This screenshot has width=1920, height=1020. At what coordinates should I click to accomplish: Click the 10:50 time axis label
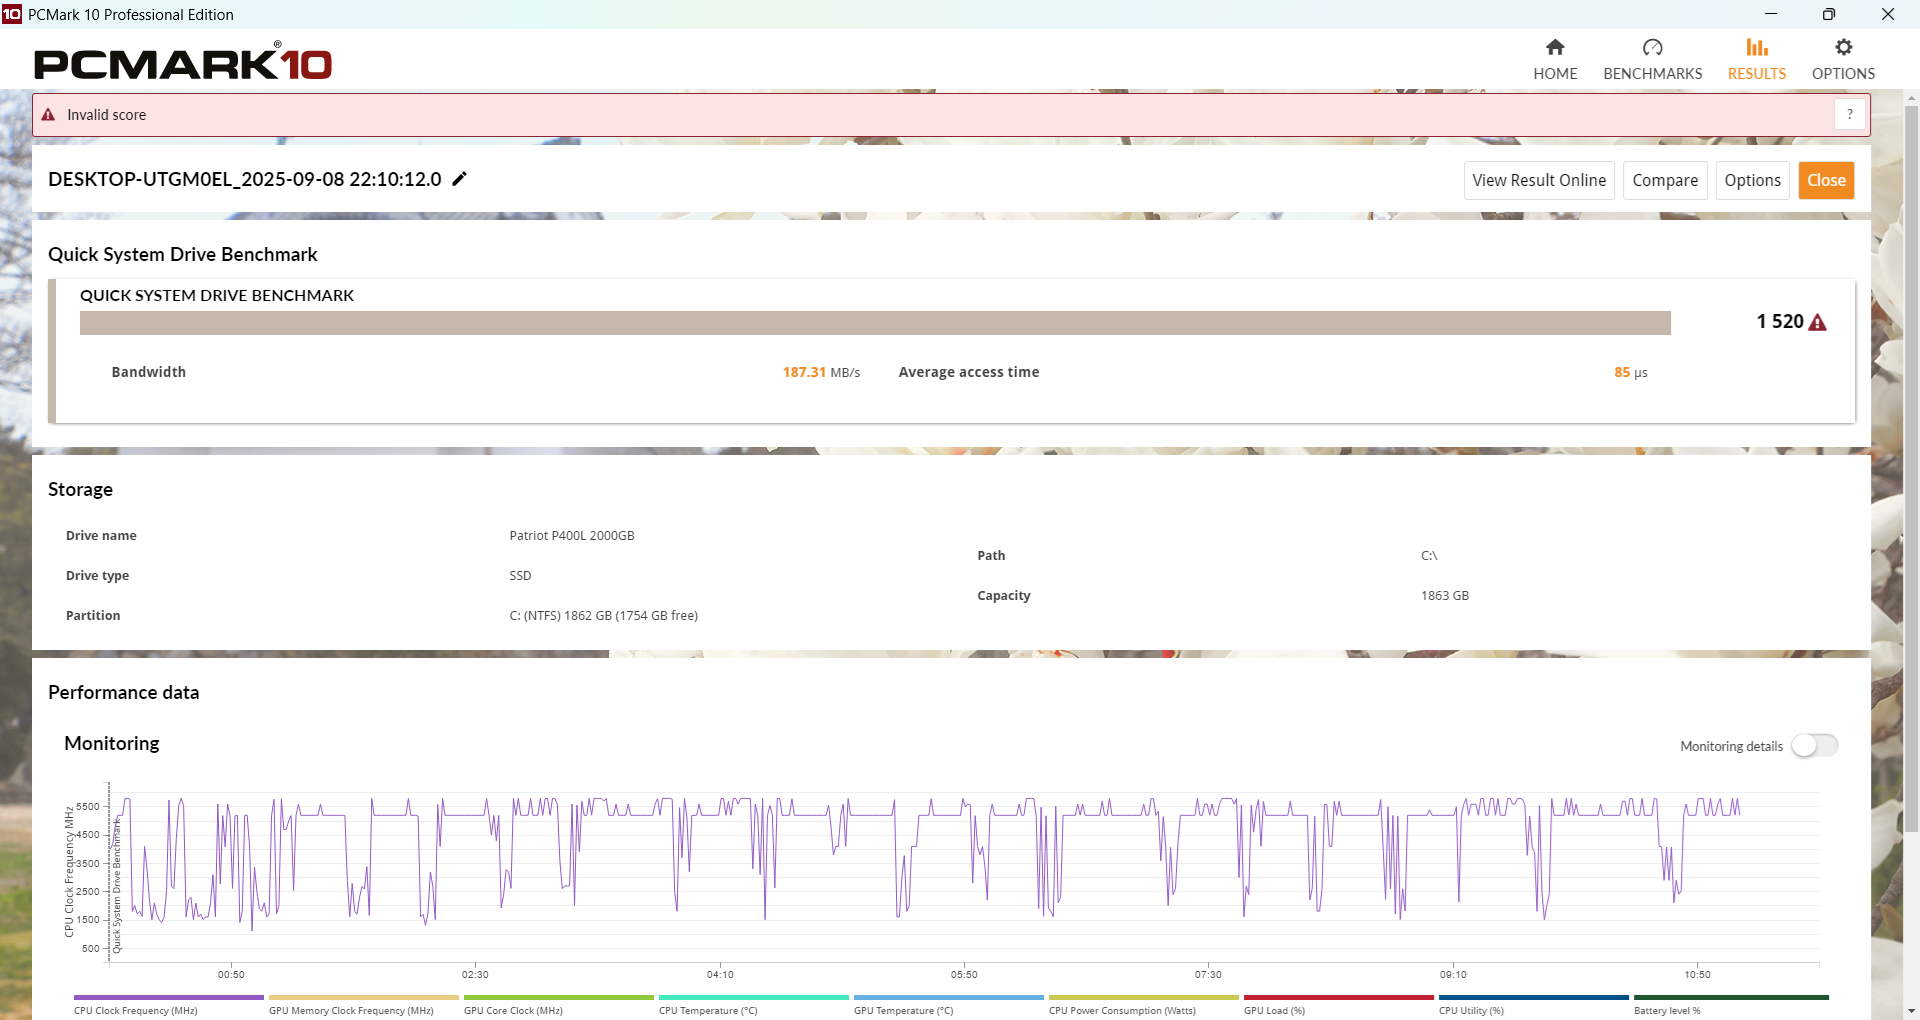(1697, 974)
